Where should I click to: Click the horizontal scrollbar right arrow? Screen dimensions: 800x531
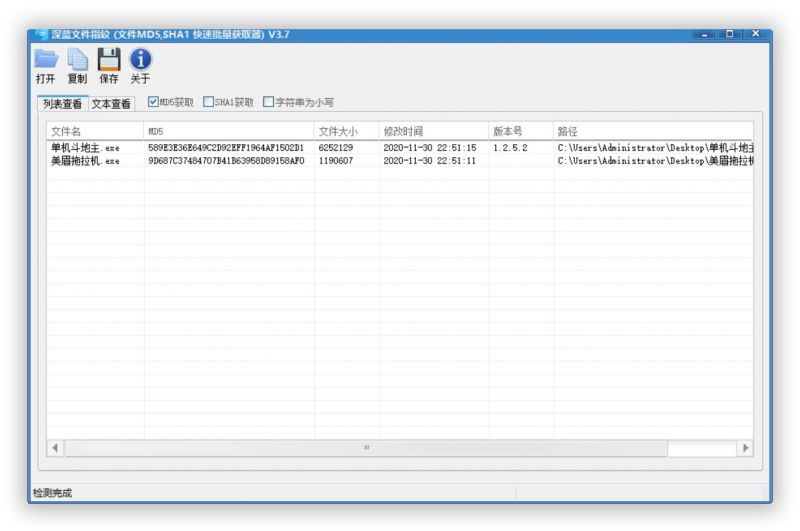[745, 448]
